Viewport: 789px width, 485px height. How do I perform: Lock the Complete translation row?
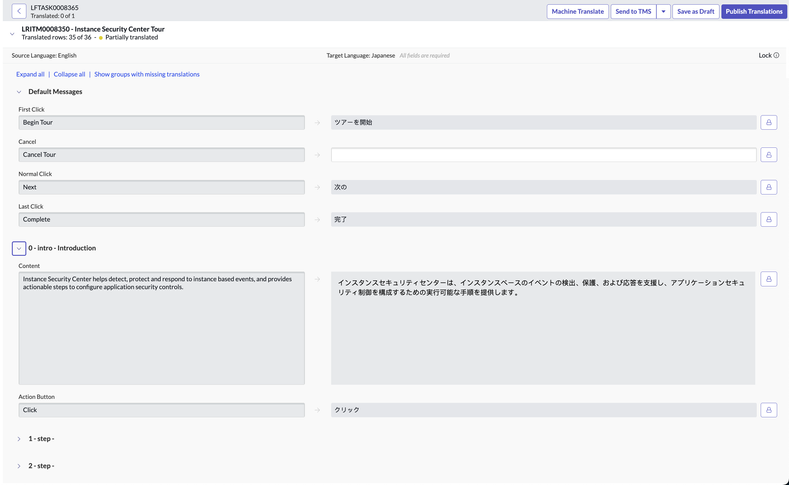coord(768,219)
